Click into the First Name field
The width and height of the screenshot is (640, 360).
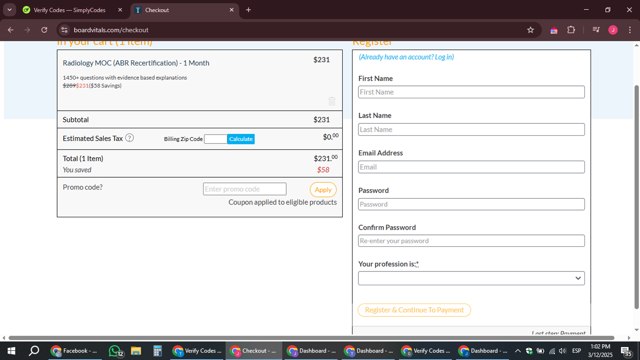point(471,92)
